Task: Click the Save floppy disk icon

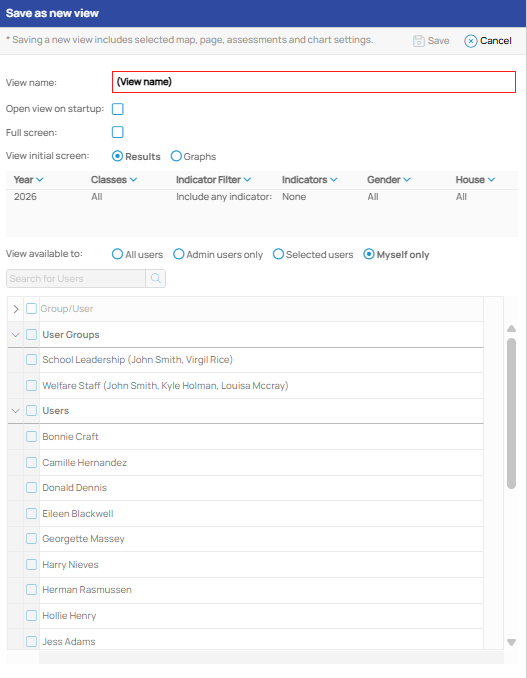Action: (418, 41)
